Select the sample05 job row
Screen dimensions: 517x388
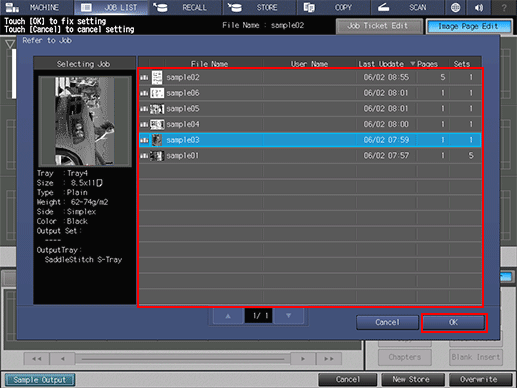coord(310,109)
